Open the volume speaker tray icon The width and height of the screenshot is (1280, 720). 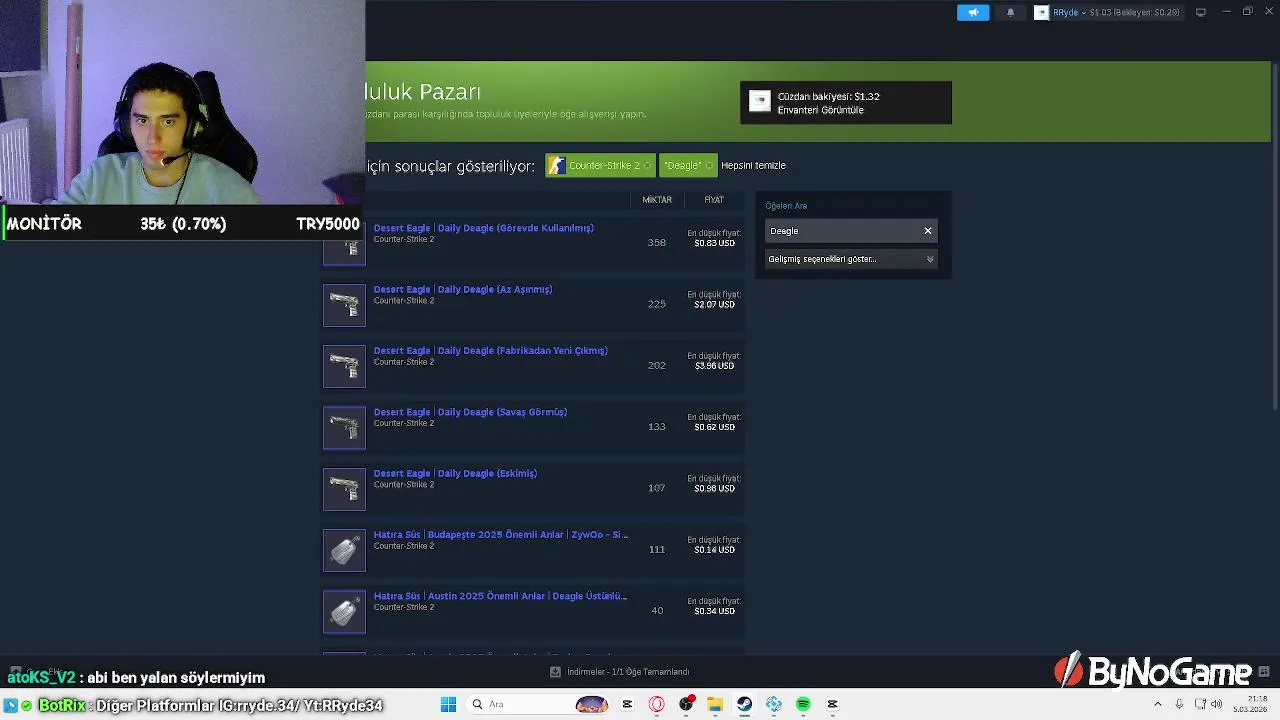click(1218, 704)
